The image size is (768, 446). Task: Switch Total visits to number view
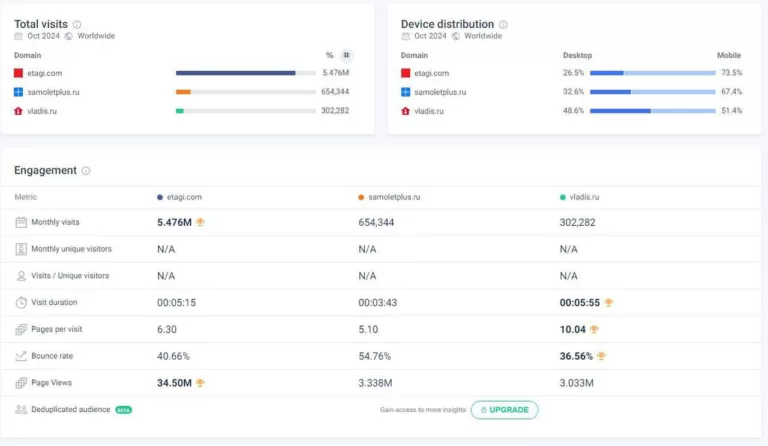click(x=346, y=55)
